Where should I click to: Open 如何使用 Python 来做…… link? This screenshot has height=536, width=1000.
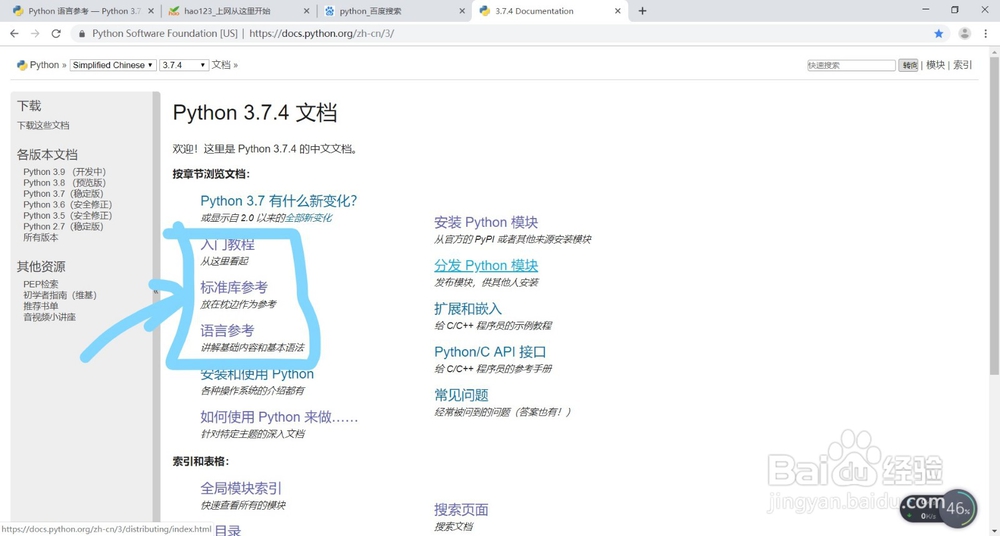click(279, 417)
